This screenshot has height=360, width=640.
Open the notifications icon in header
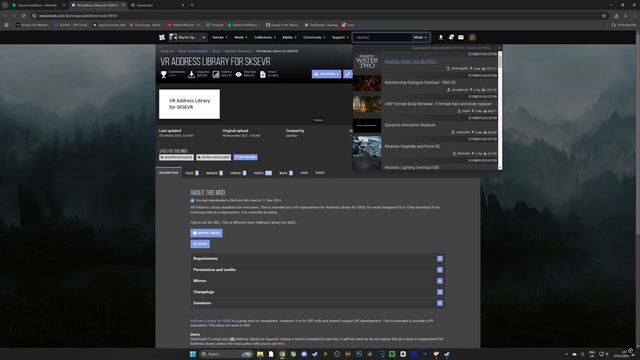(x=451, y=37)
